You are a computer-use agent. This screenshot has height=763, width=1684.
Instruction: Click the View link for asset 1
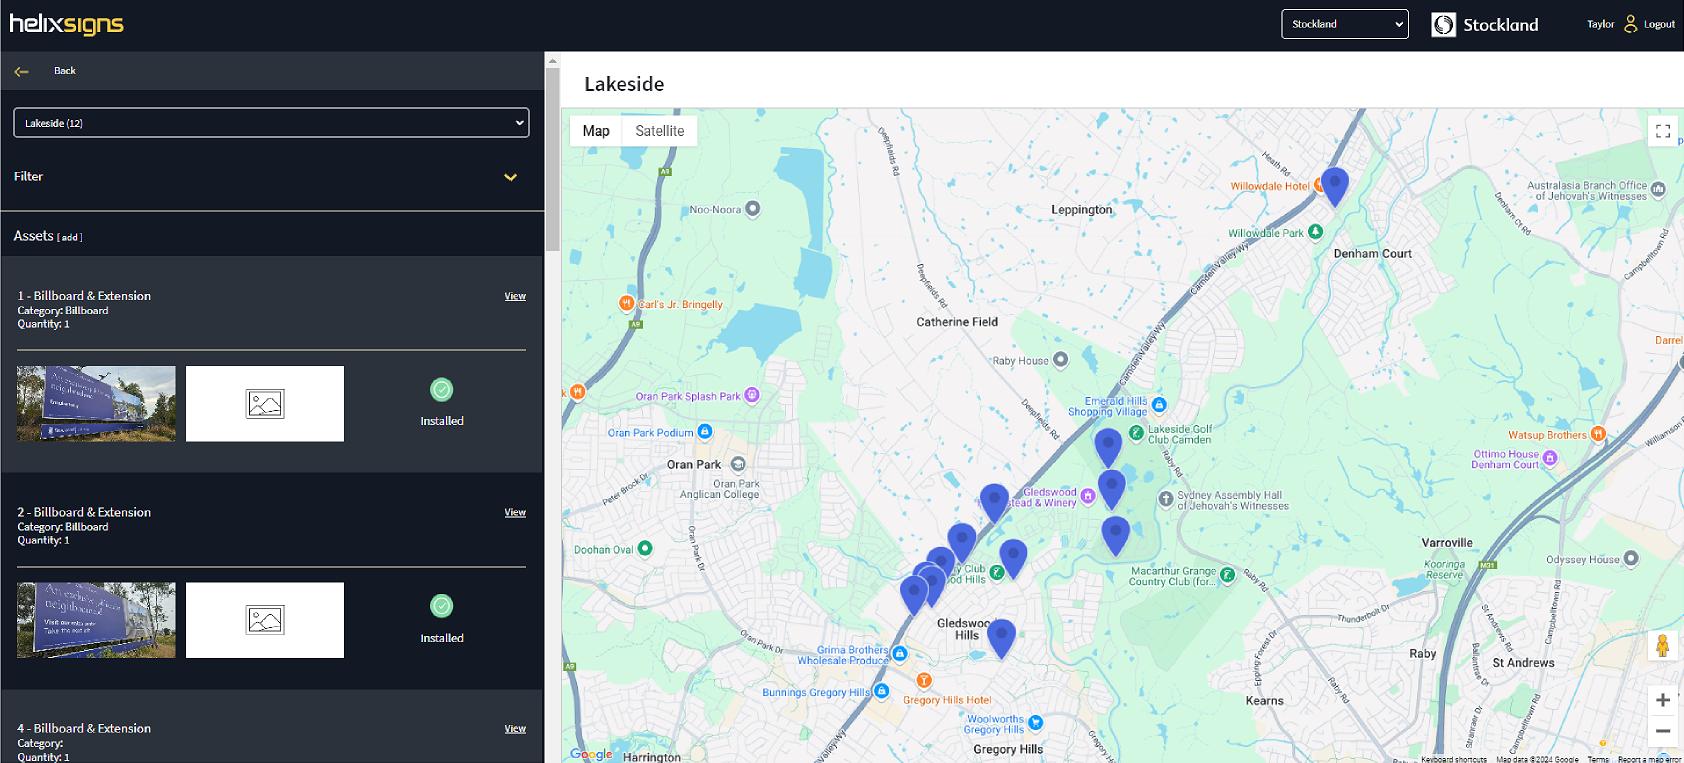point(515,296)
